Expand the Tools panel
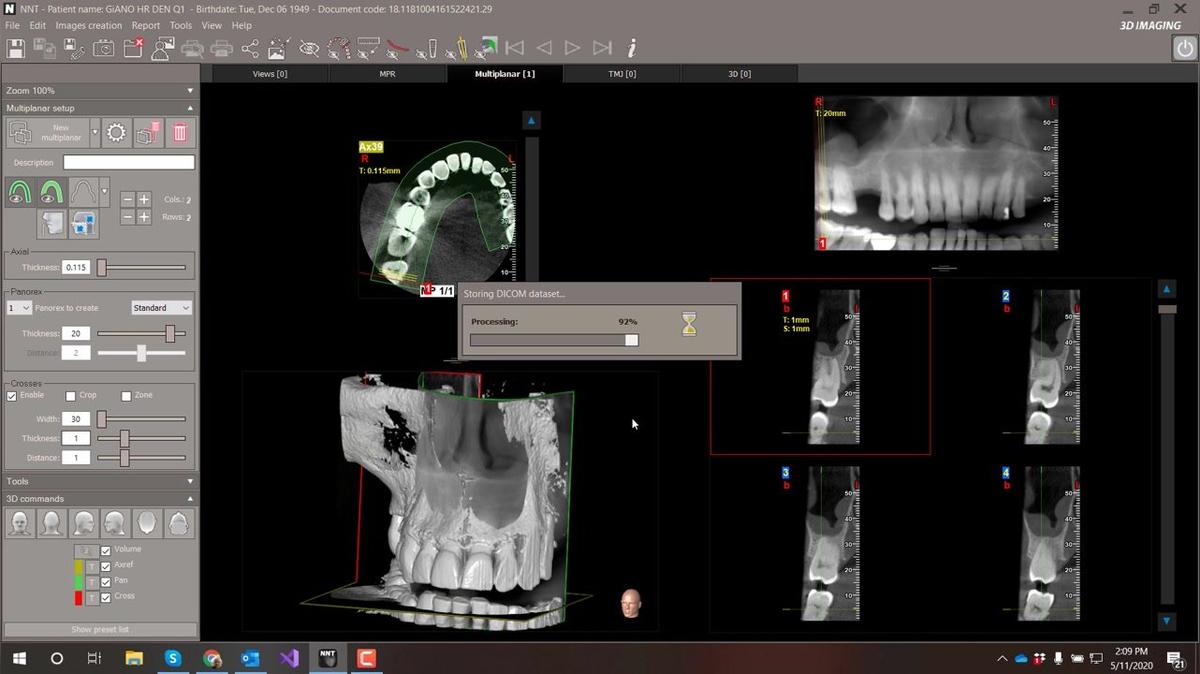The height and width of the screenshot is (674, 1200). point(190,481)
